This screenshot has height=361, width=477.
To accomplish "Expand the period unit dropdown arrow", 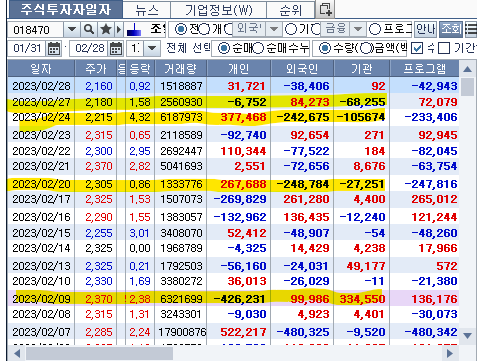I will click(x=152, y=49).
